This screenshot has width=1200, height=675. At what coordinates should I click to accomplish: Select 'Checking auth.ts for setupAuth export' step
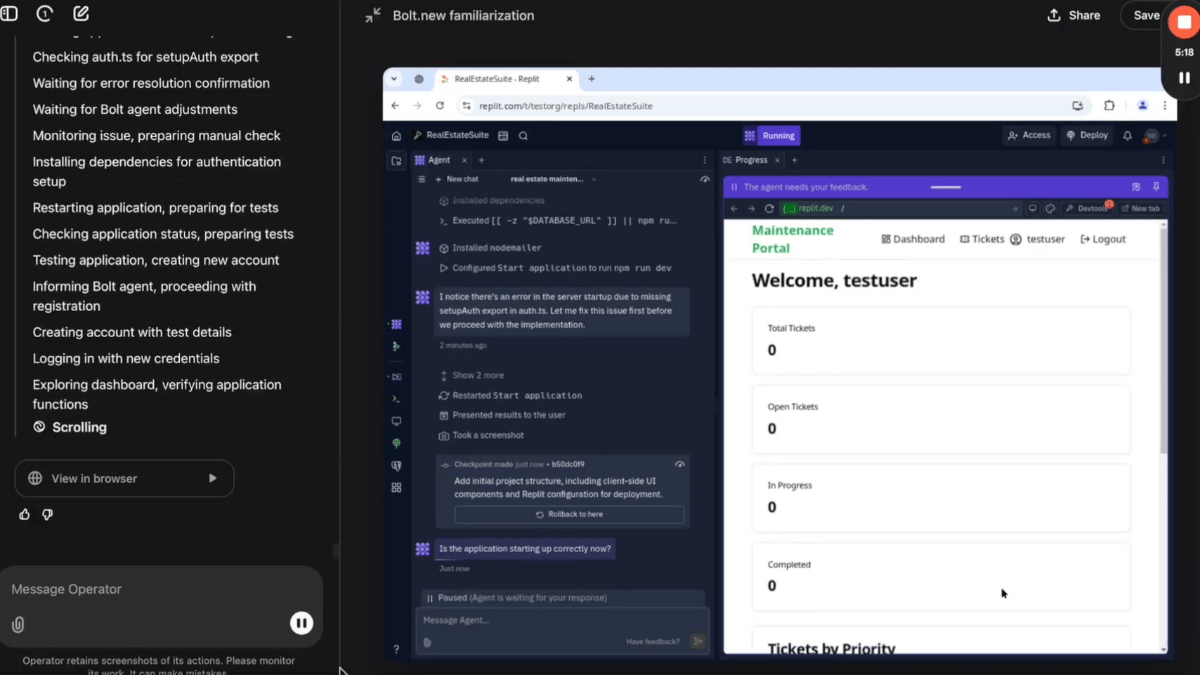click(145, 57)
